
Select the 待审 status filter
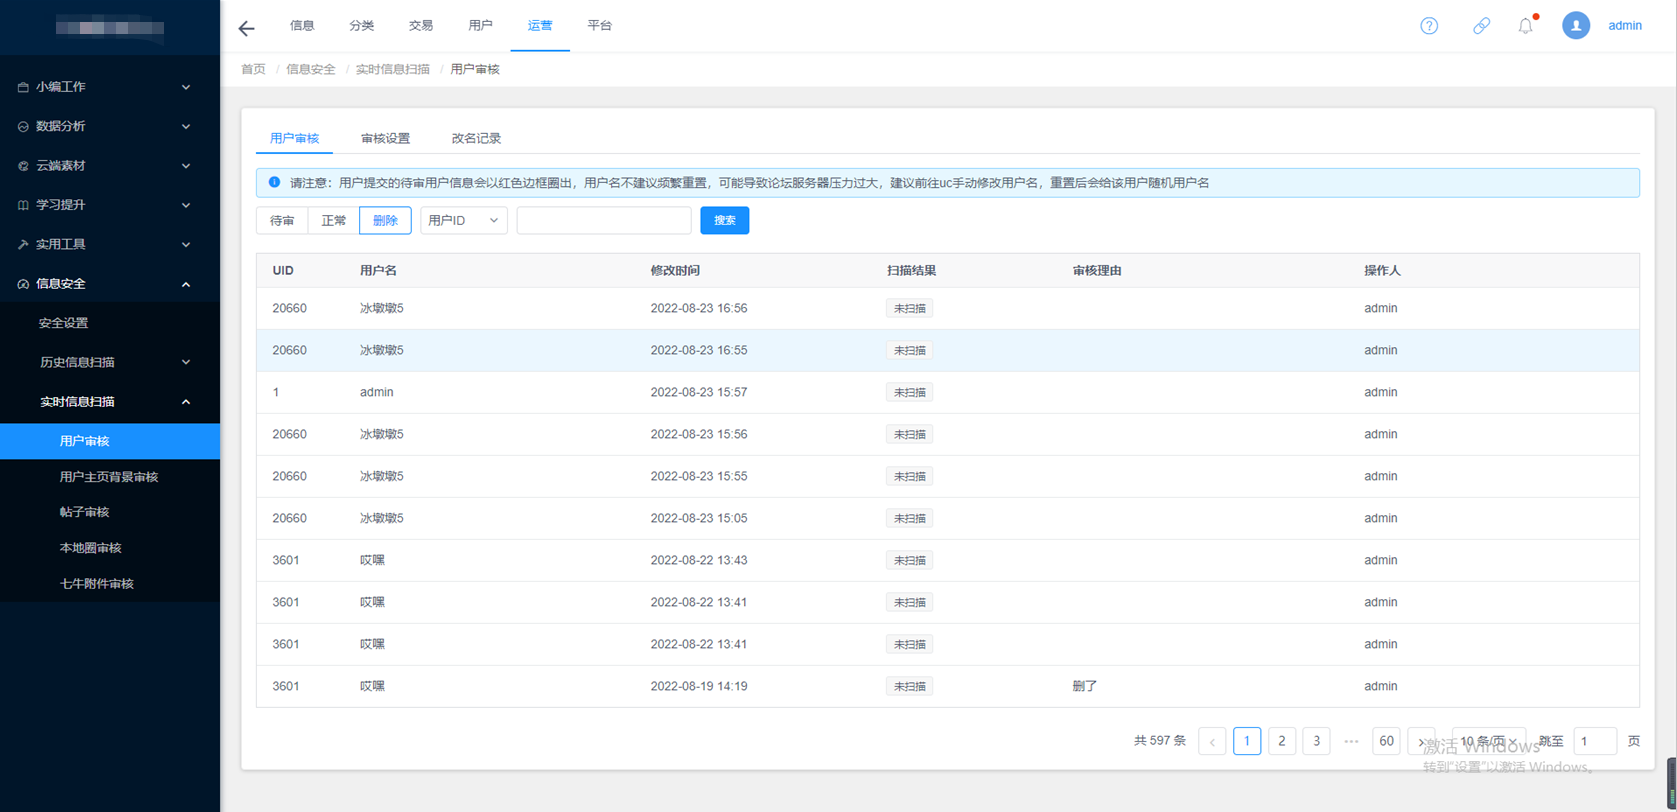(282, 220)
